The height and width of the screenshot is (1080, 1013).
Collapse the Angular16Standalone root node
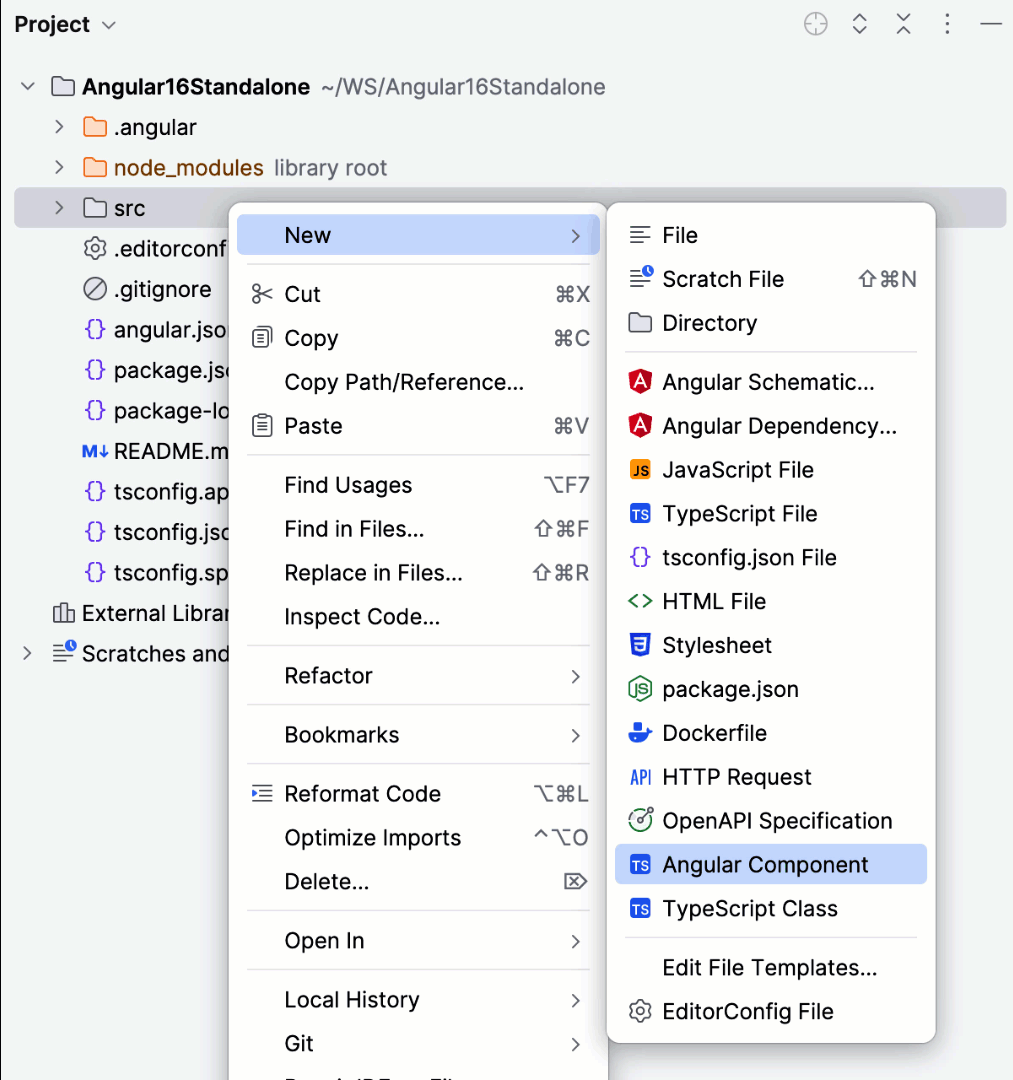coord(27,86)
